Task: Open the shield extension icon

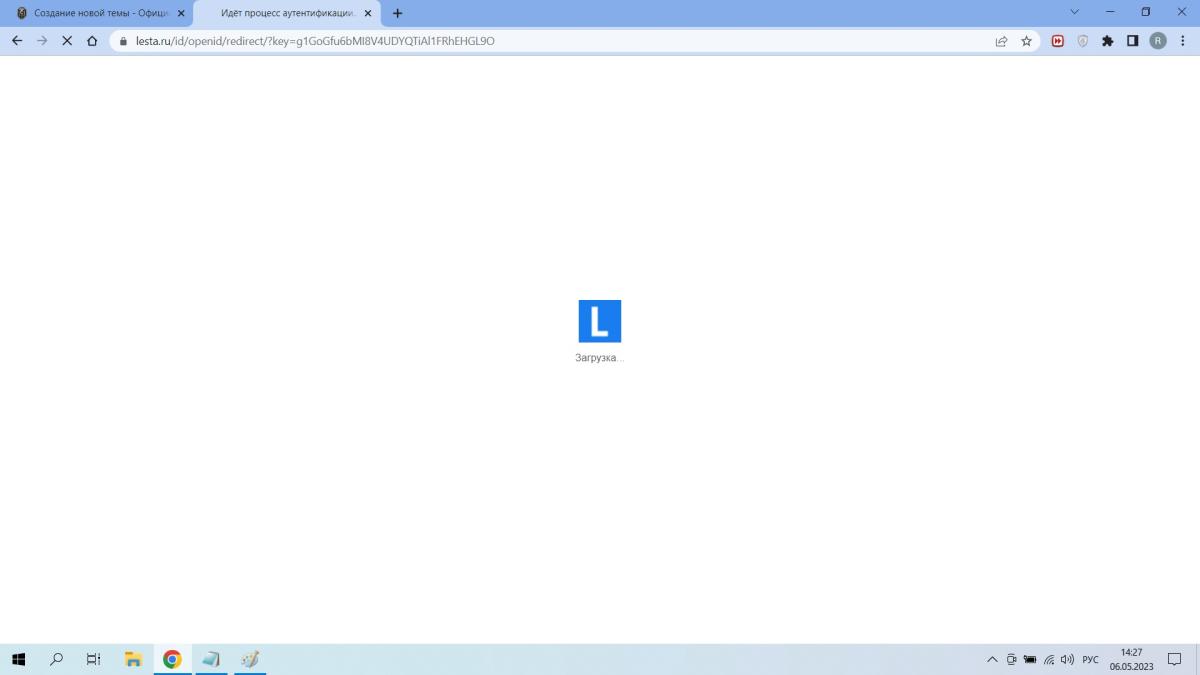Action: click(1083, 41)
